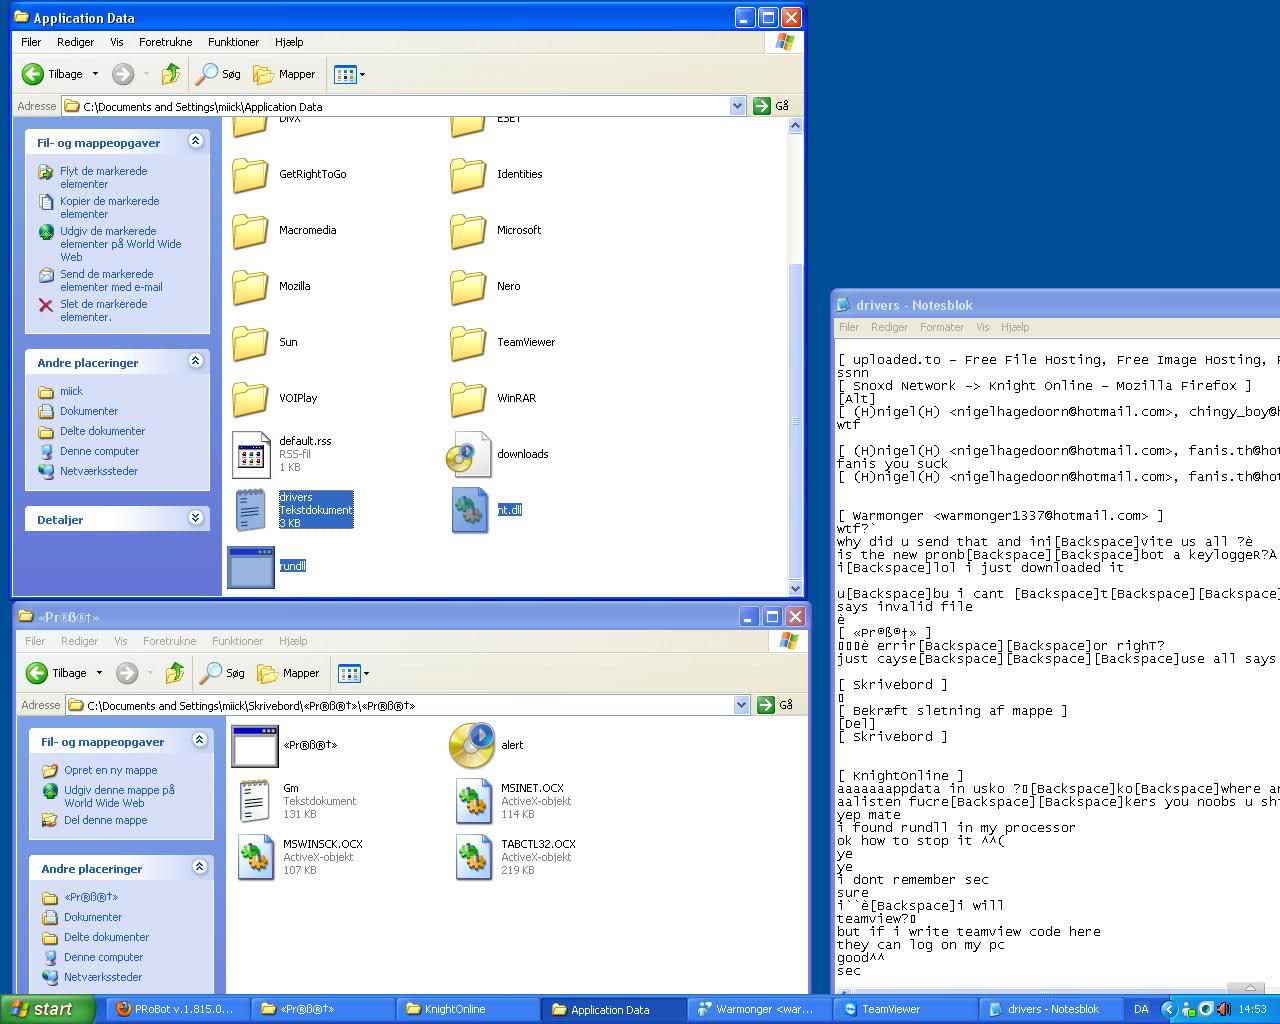Open Hjælp menu in «Pr®ß®†» window
Screen dimensions: 1280x1024
[293, 641]
